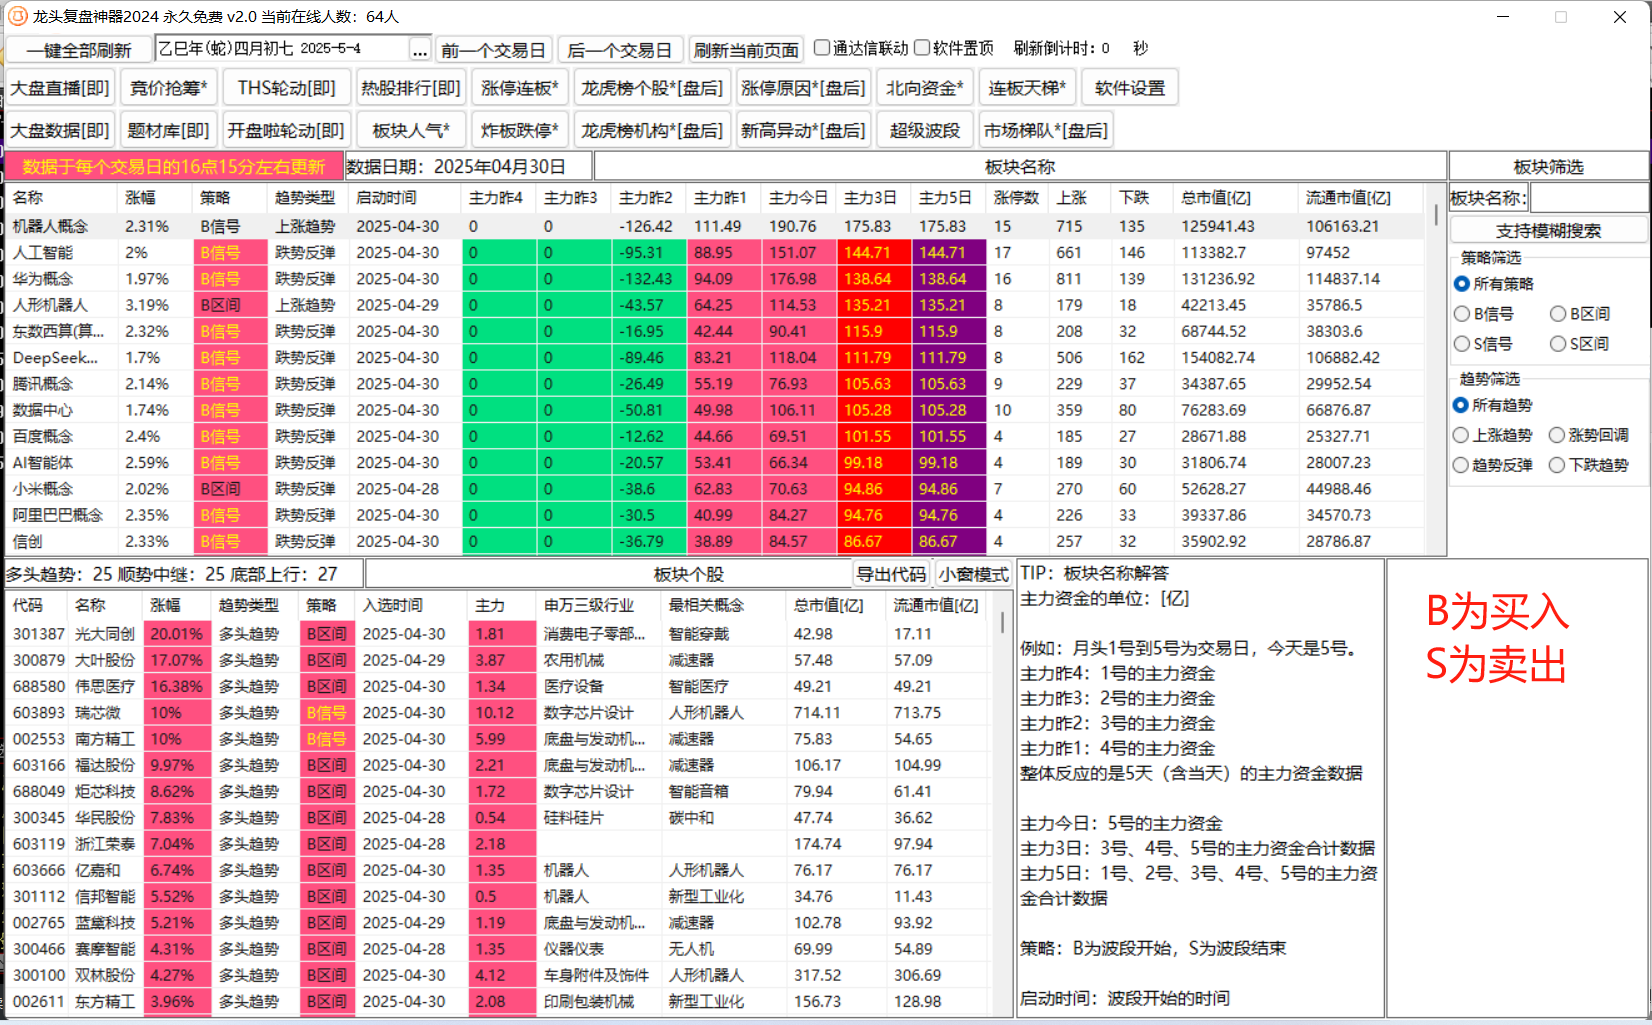Screen dimensions: 1652x1025
Task: Select B信号 strategy radio button
Action: click(1462, 314)
